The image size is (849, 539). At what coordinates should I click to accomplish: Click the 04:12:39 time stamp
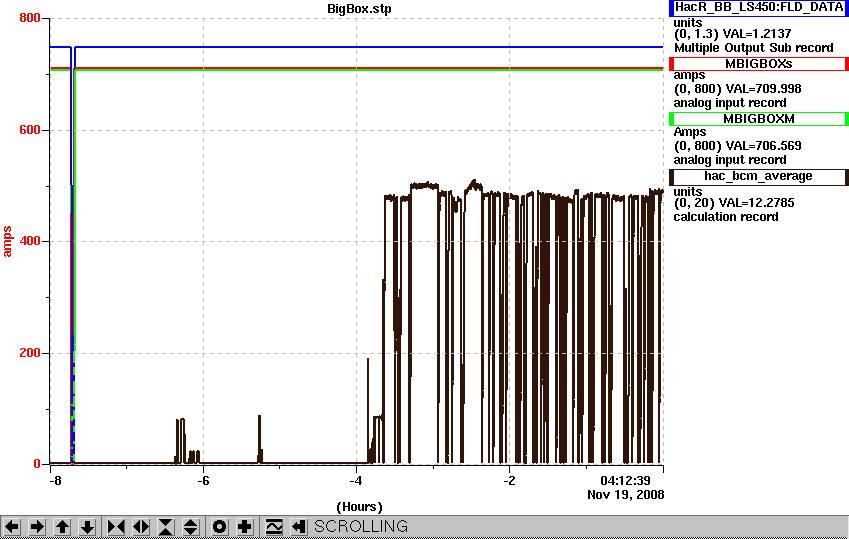pyautogui.click(x=625, y=480)
